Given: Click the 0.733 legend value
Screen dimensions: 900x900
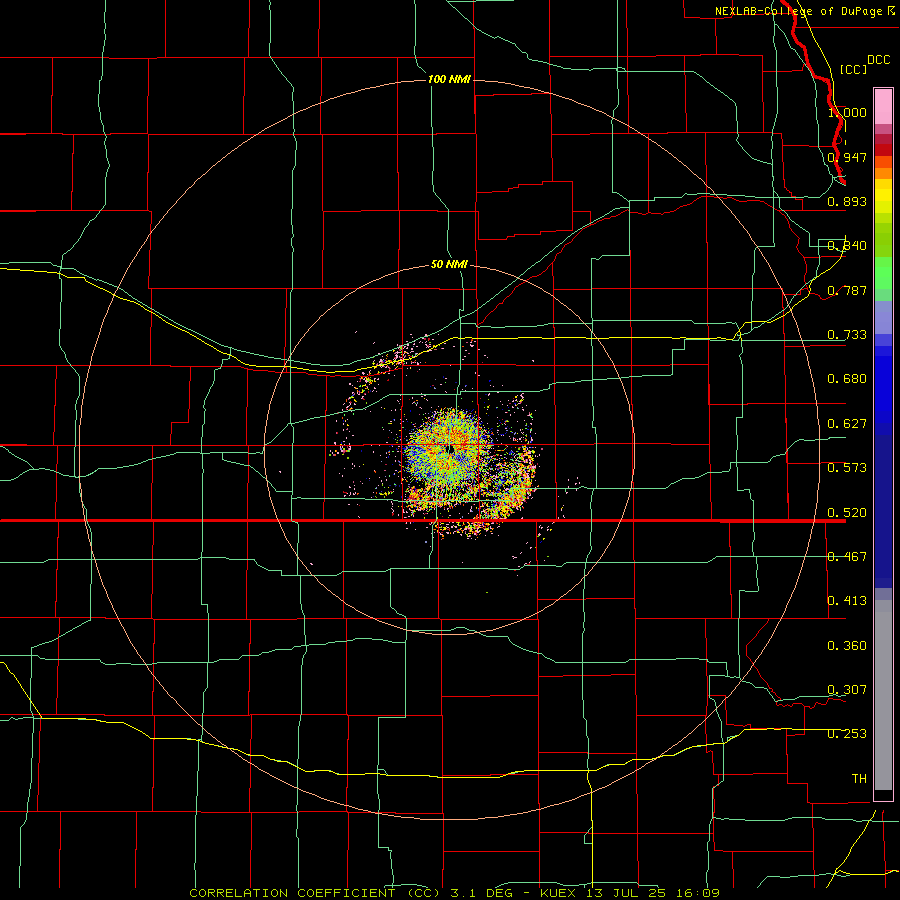Looking at the screenshot, I should [847, 335].
